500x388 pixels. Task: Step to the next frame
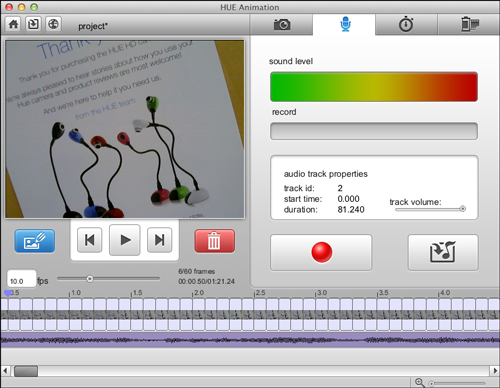pyautogui.click(x=160, y=240)
